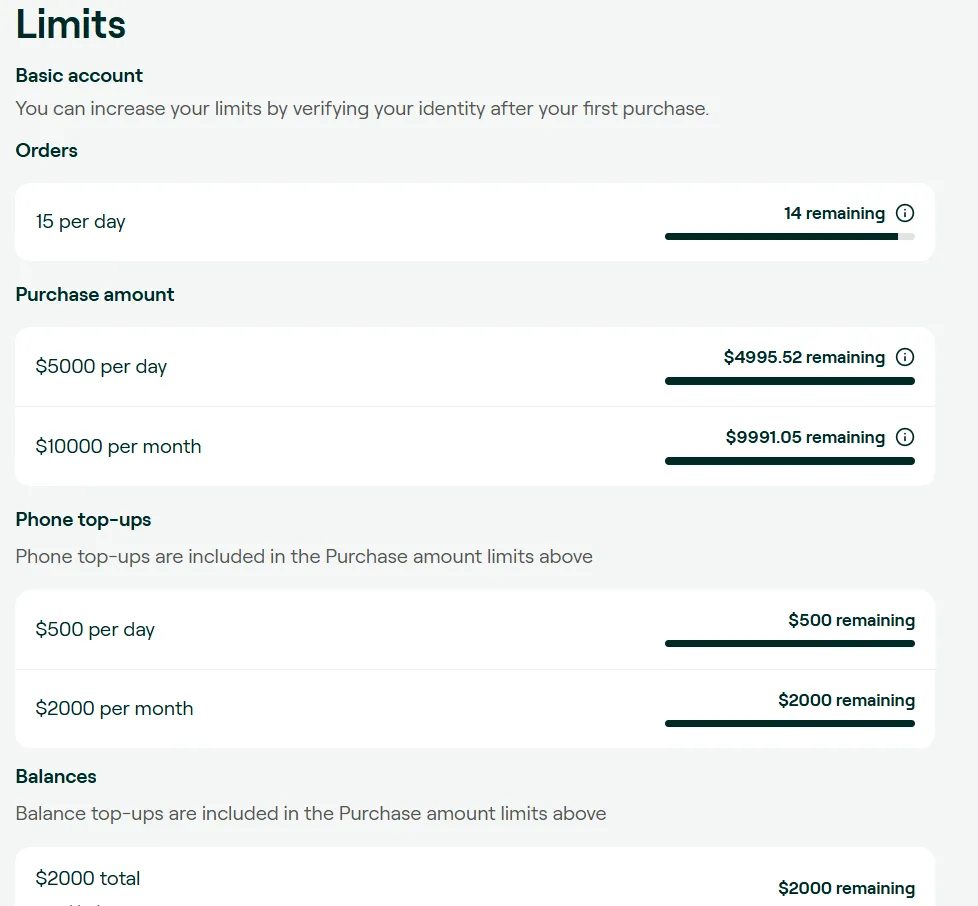978x906 pixels.
Task: Click the Phone top-ups section heading
Action: click(x=83, y=519)
